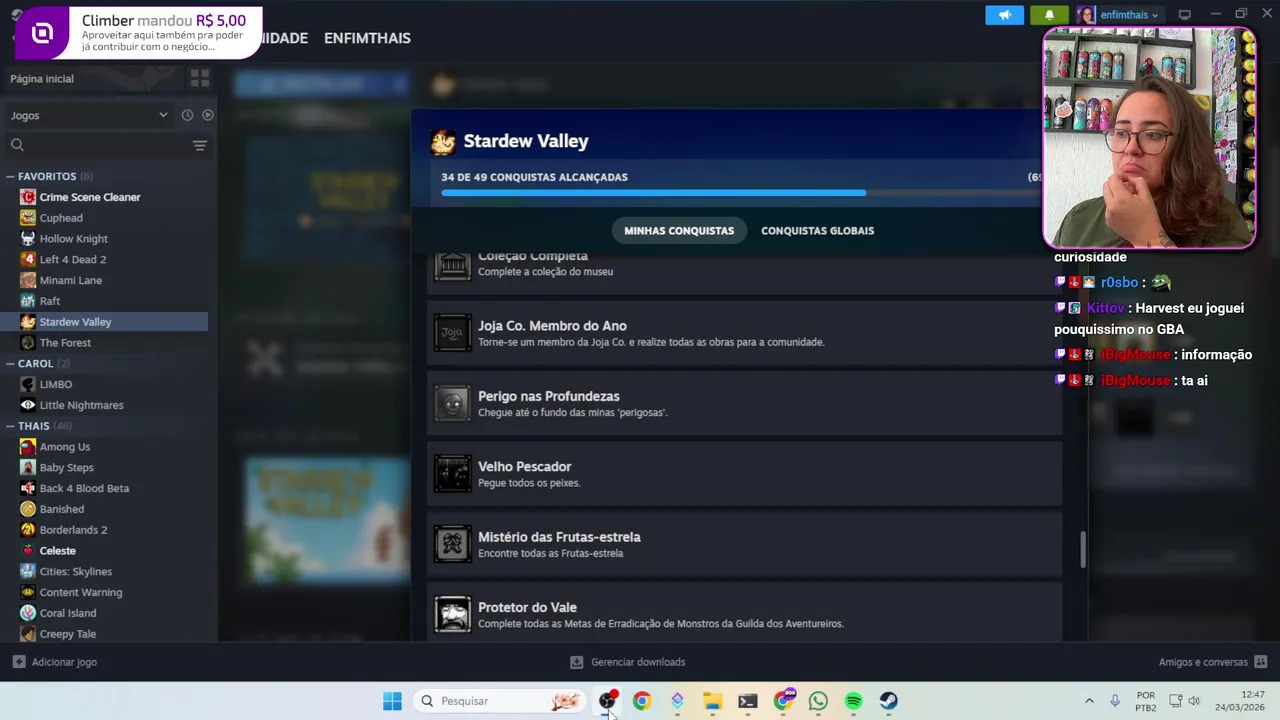
Task: Open Gerenciar downloads
Action: tap(627, 662)
